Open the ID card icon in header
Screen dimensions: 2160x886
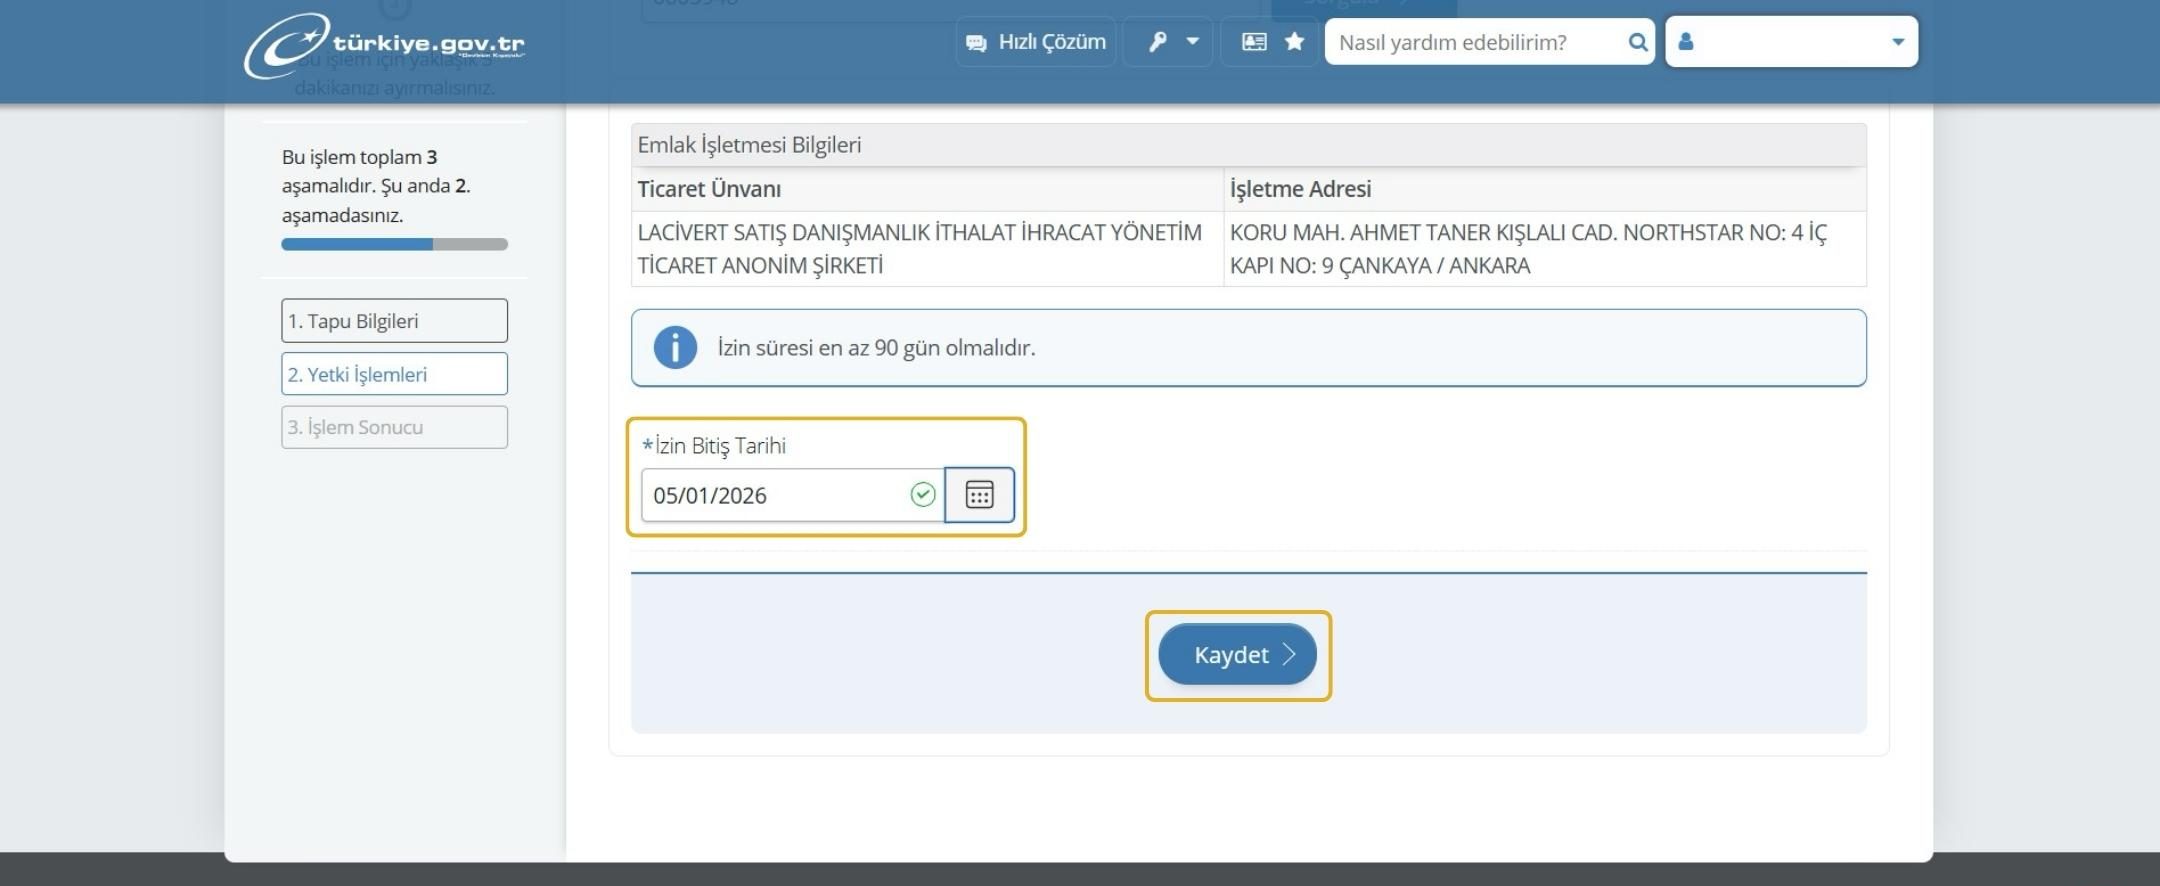pyautogui.click(x=1253, y=42)
